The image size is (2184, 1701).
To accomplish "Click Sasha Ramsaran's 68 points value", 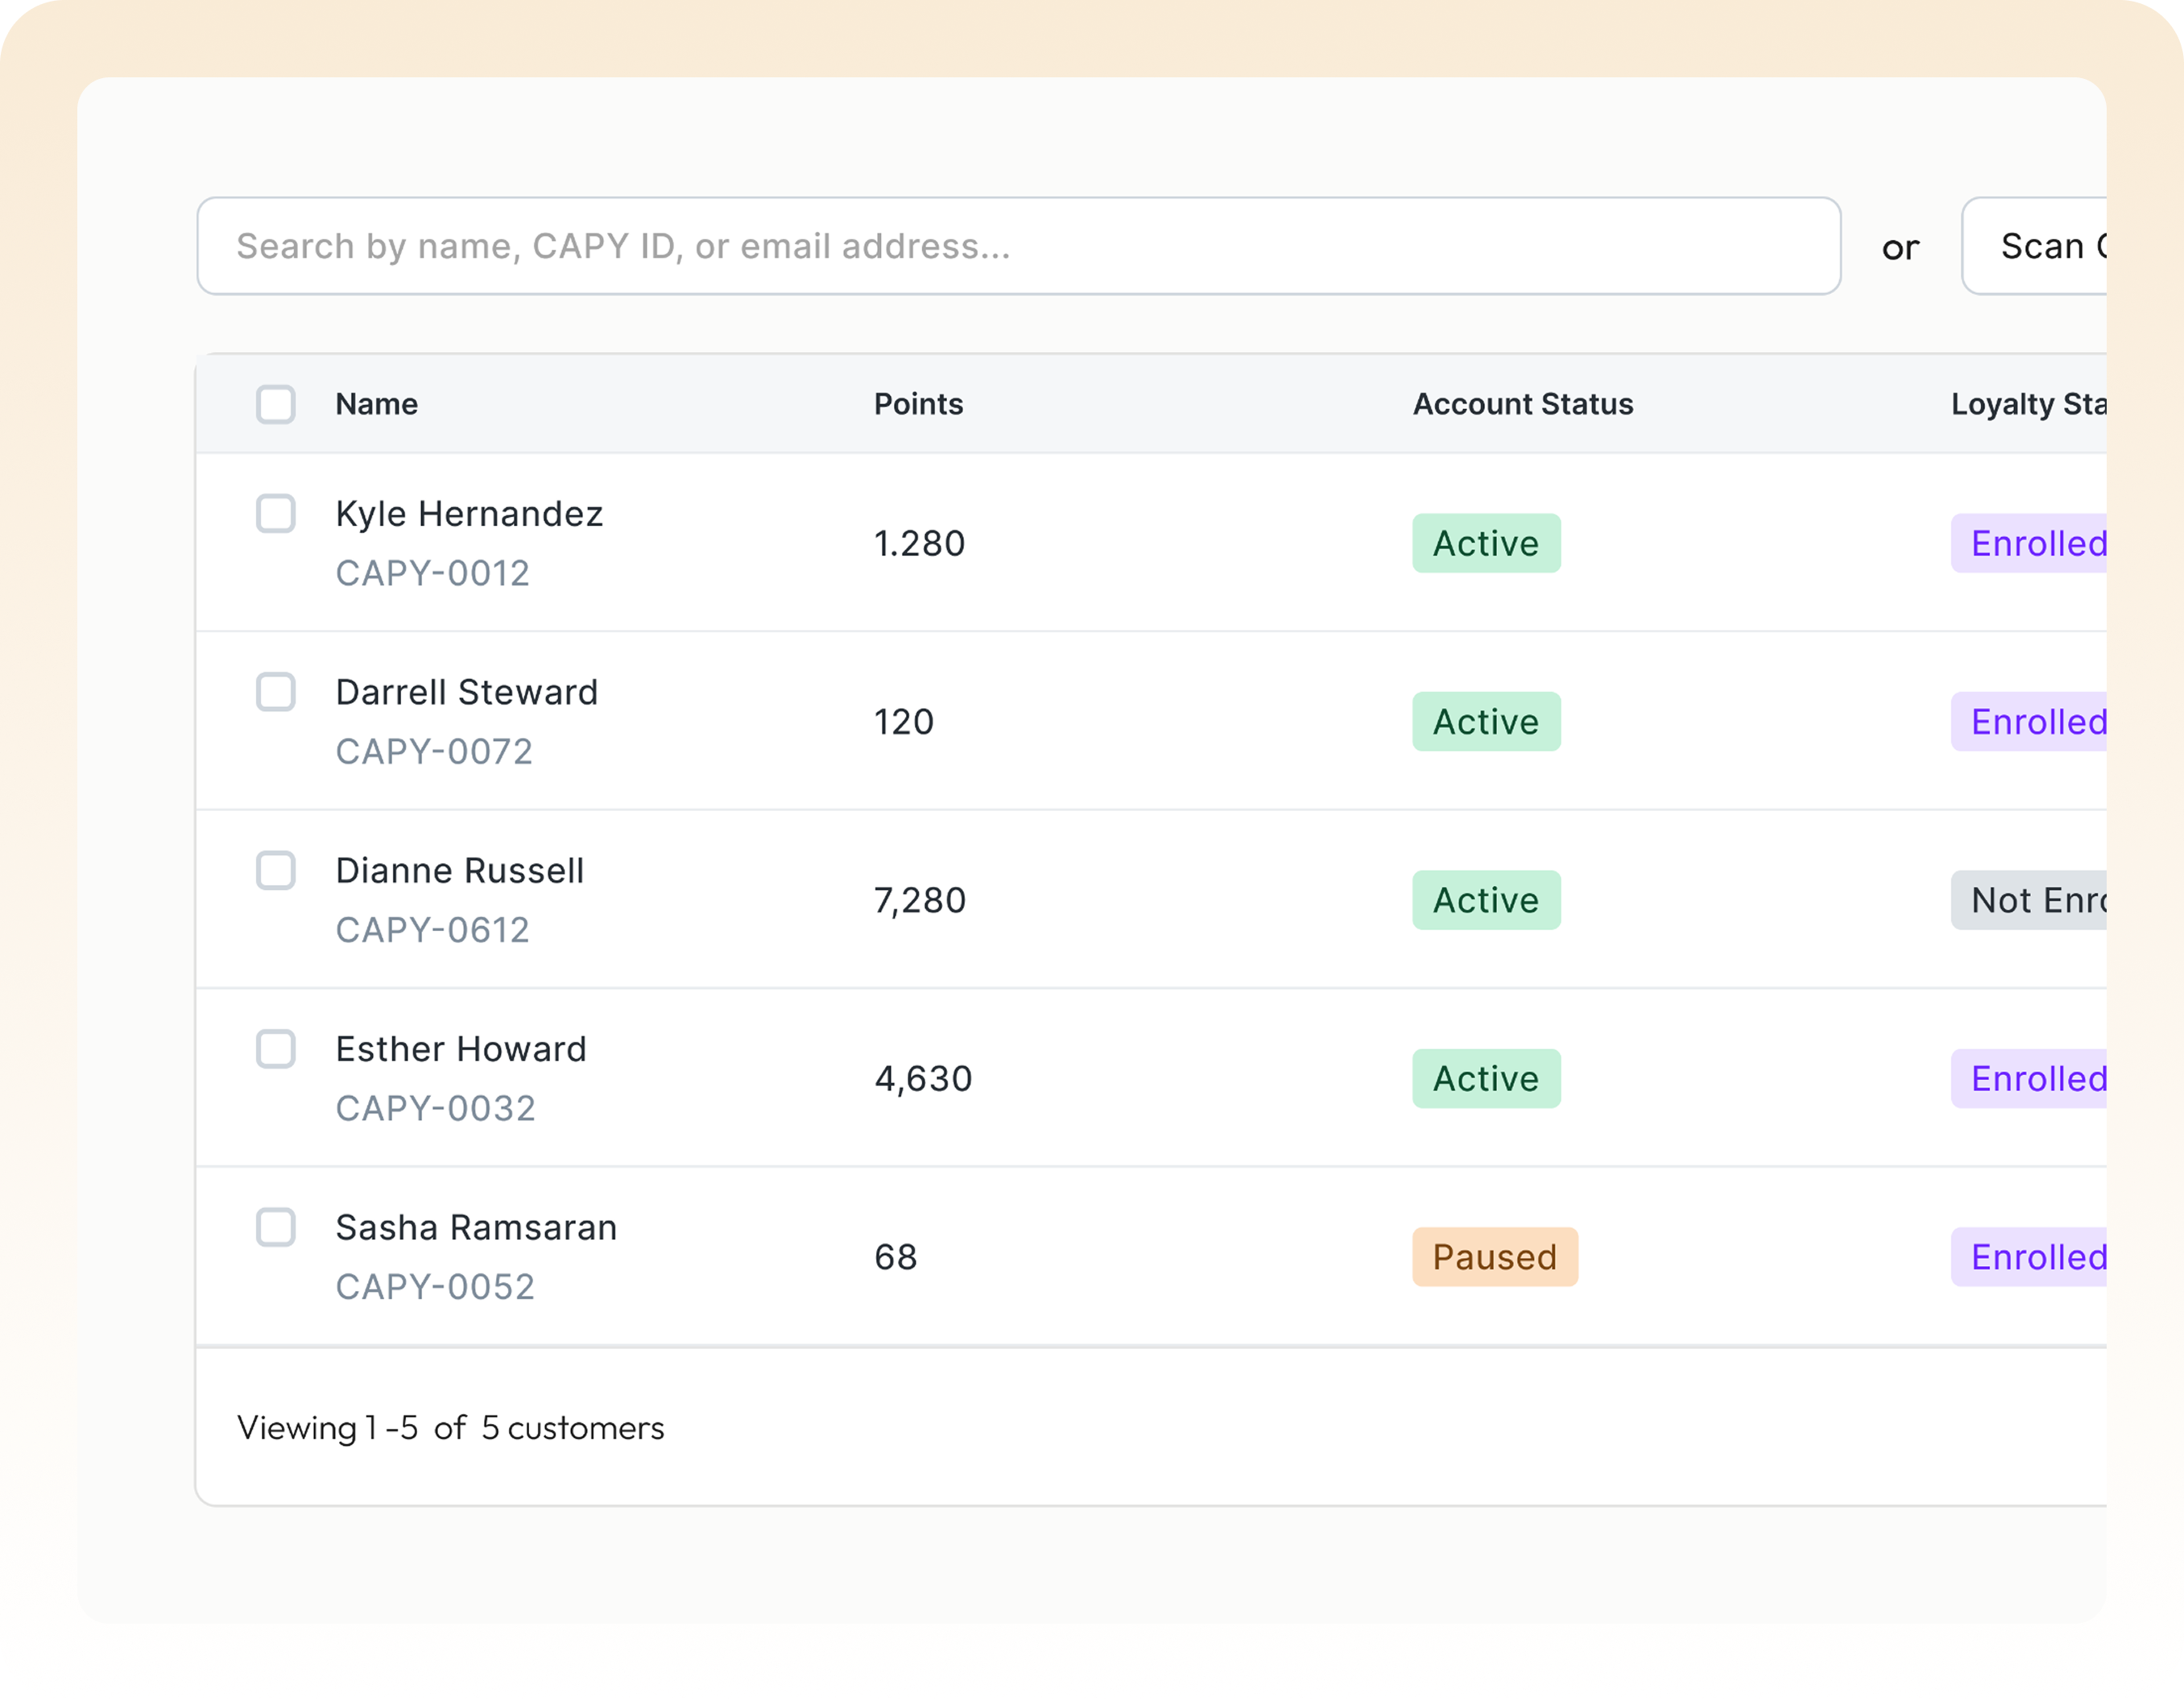I will pyautogui.click(x=895, y=1257).
